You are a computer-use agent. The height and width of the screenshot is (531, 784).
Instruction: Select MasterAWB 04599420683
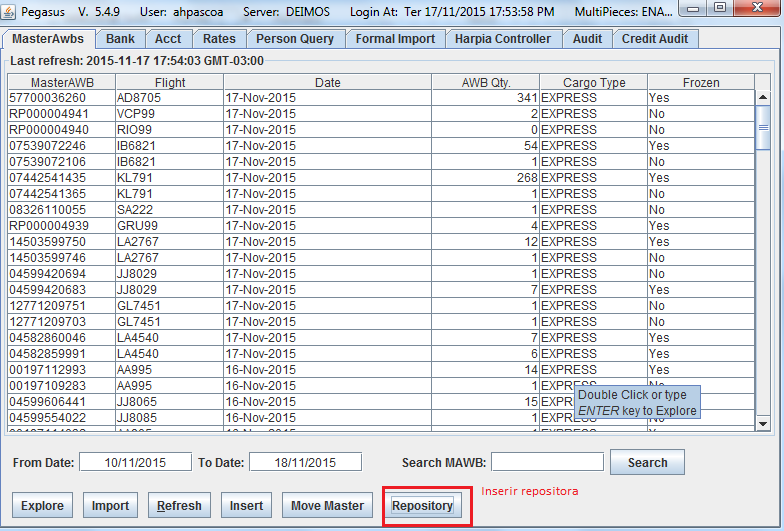62,290
